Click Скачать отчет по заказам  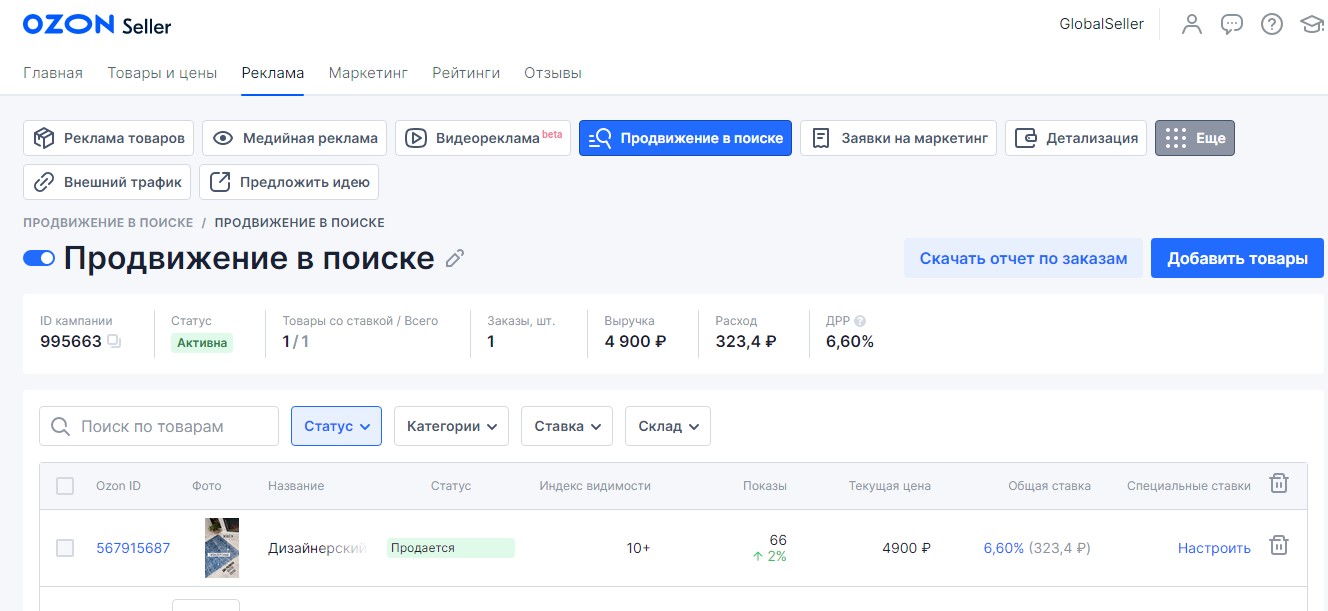pyautogui.click(x=1023, y=258)
